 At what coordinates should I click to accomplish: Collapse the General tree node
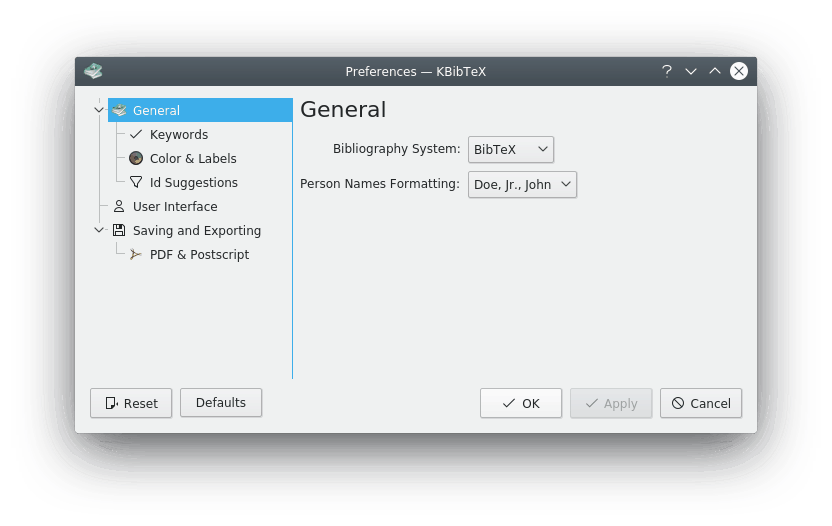(x=99, y=110)
